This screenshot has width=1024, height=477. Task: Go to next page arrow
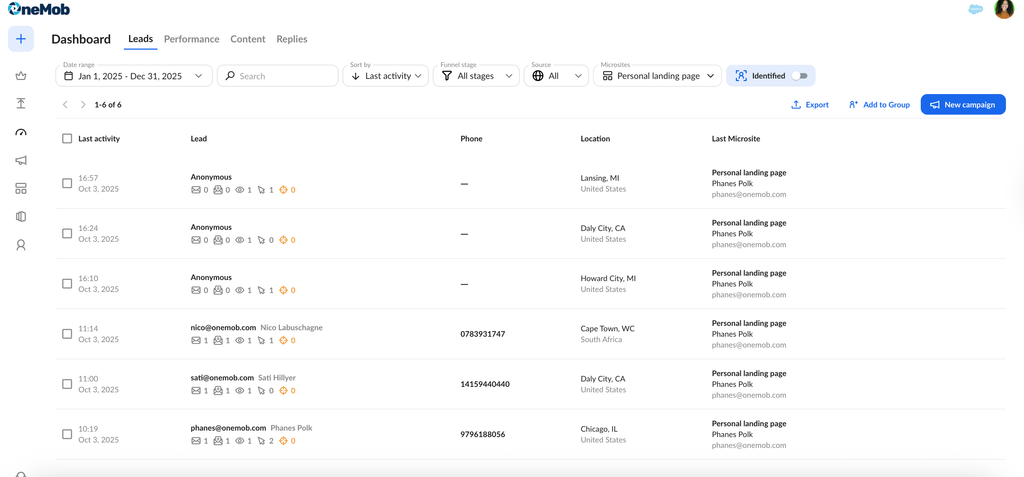(x=83, y=105)
